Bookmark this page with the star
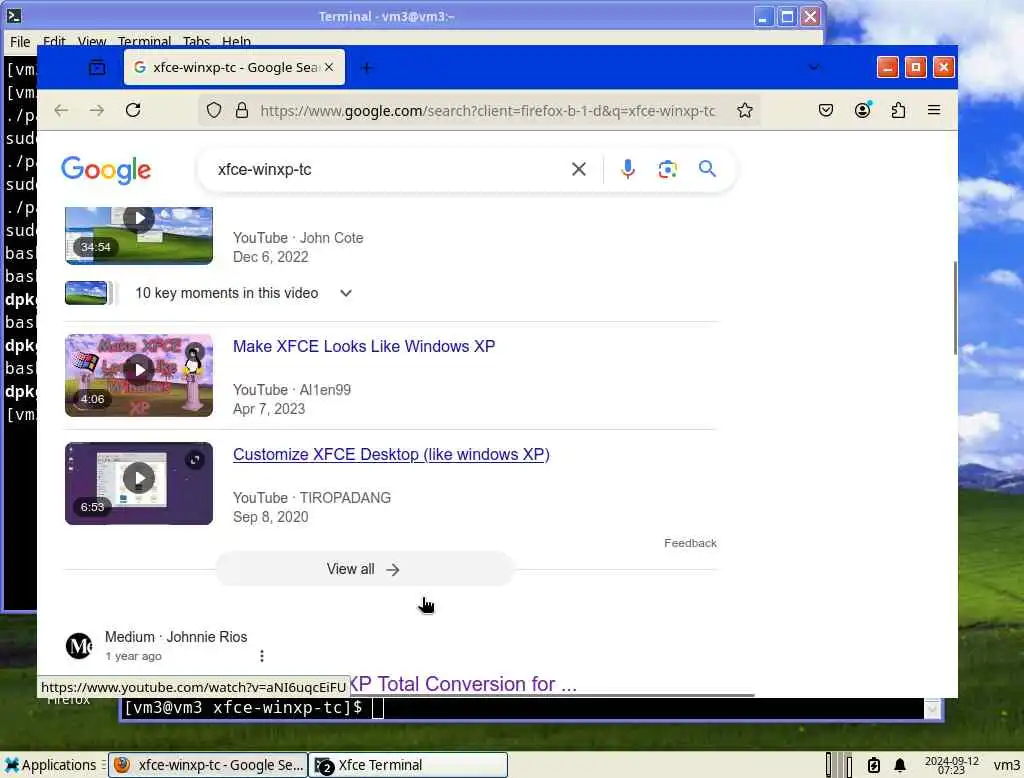 (744, 110)
